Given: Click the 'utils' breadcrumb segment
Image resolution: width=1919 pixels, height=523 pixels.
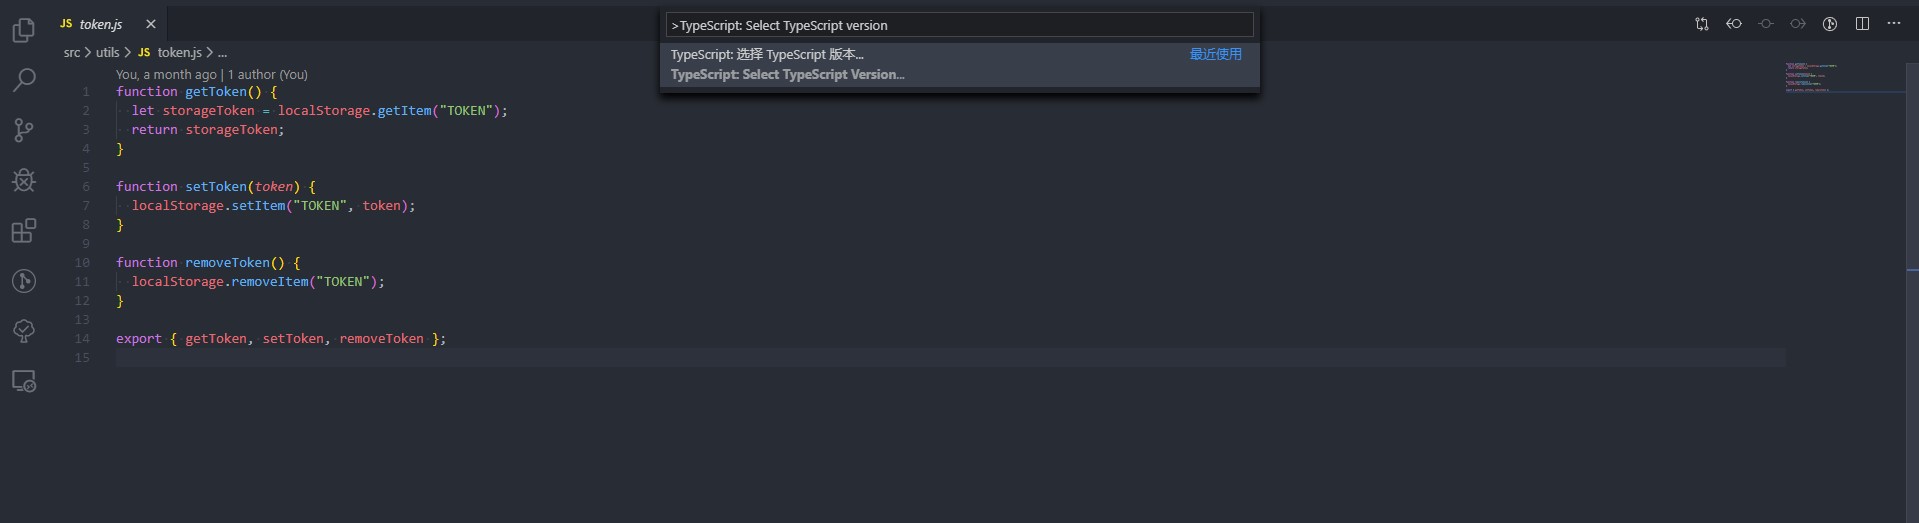Looking at the screenshot, I should 107,52.
